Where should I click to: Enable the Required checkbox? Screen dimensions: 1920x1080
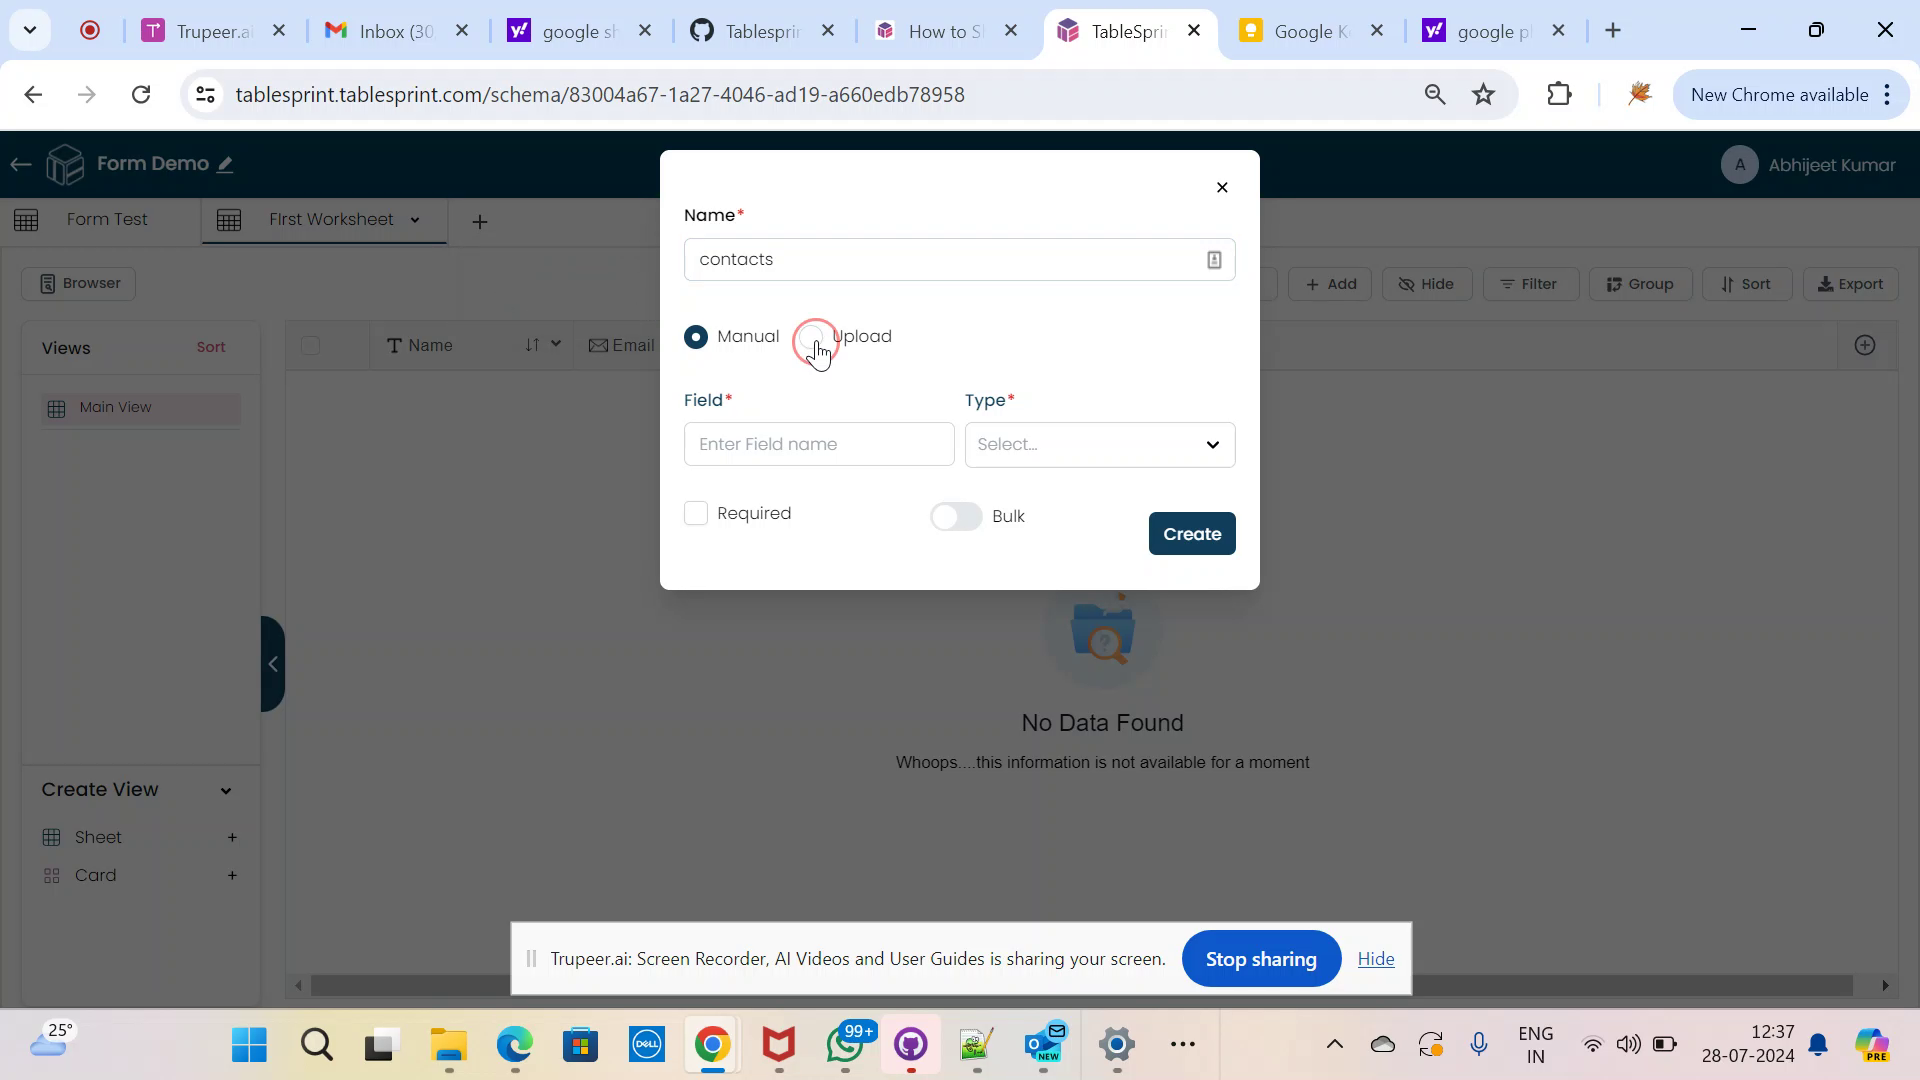coord(696,513)
